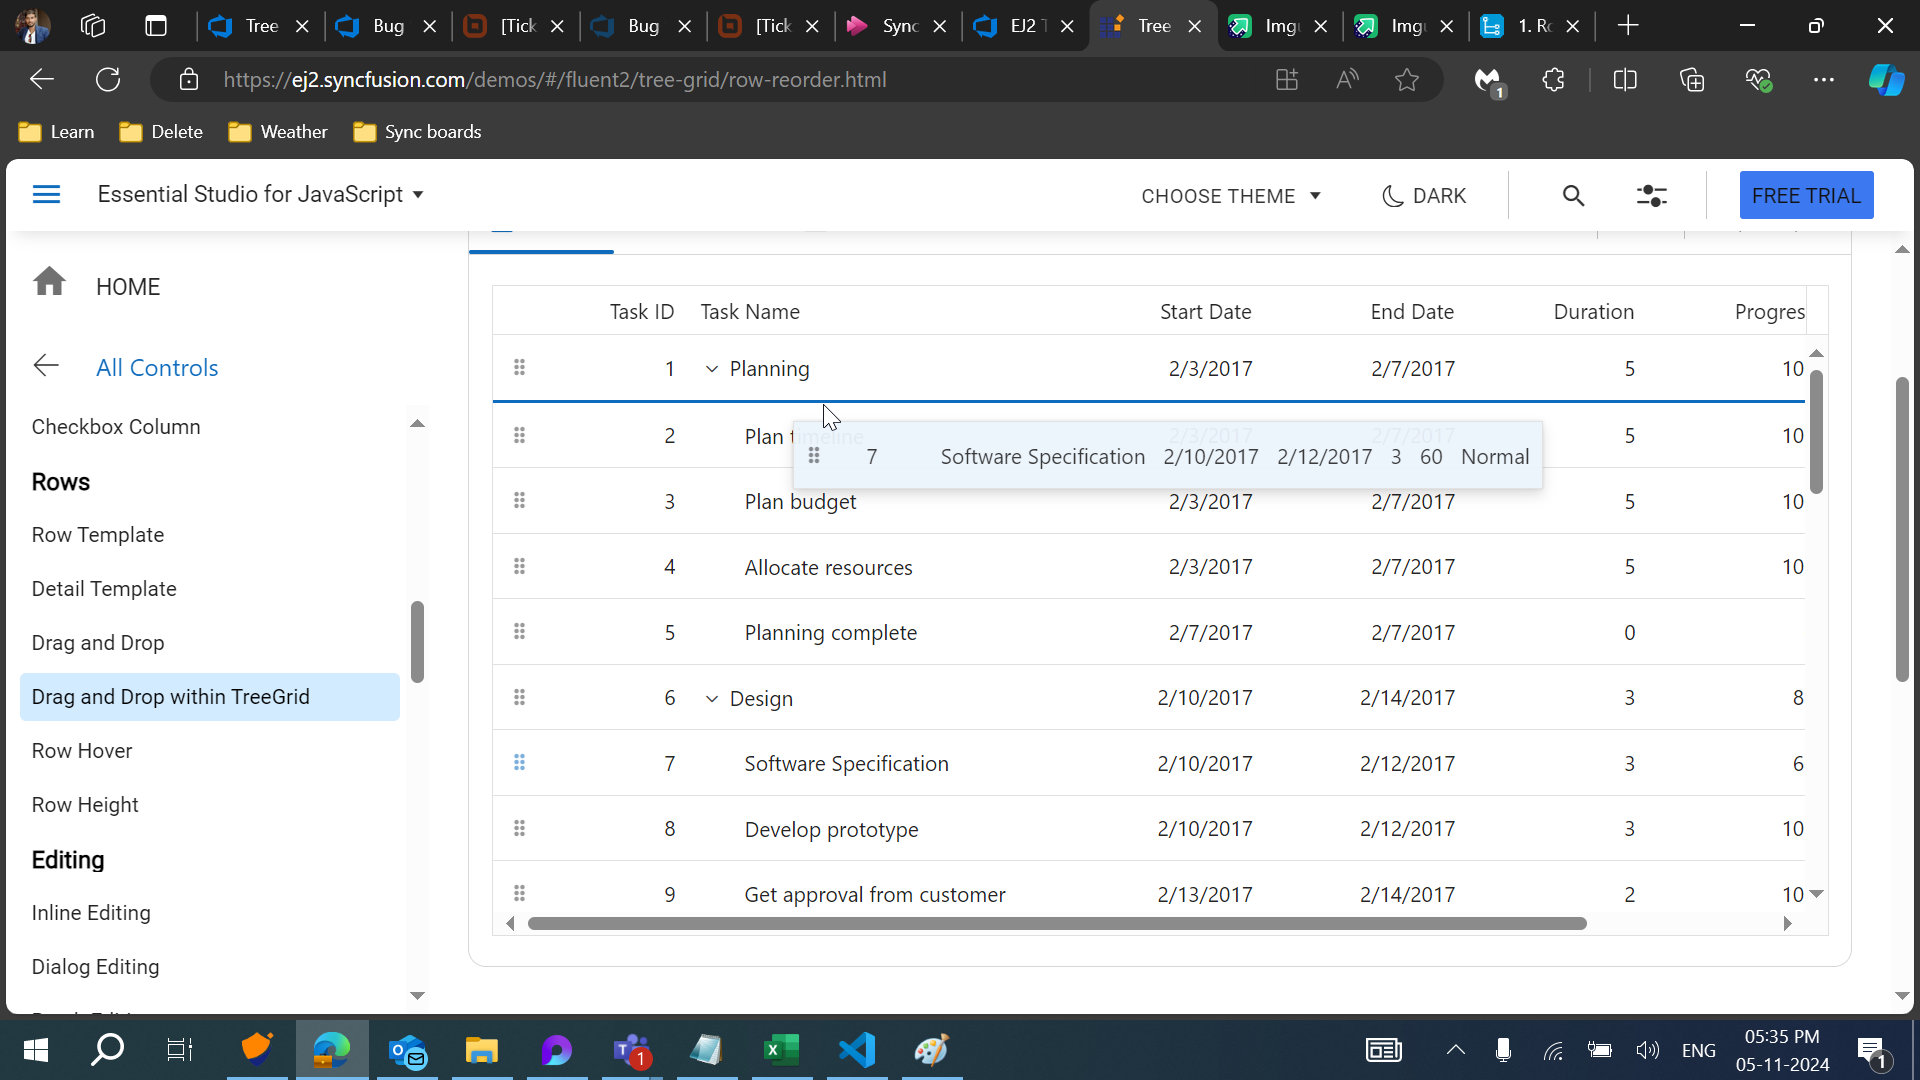
Task: Click drag handle of Software Specification row
Action: 519,763
